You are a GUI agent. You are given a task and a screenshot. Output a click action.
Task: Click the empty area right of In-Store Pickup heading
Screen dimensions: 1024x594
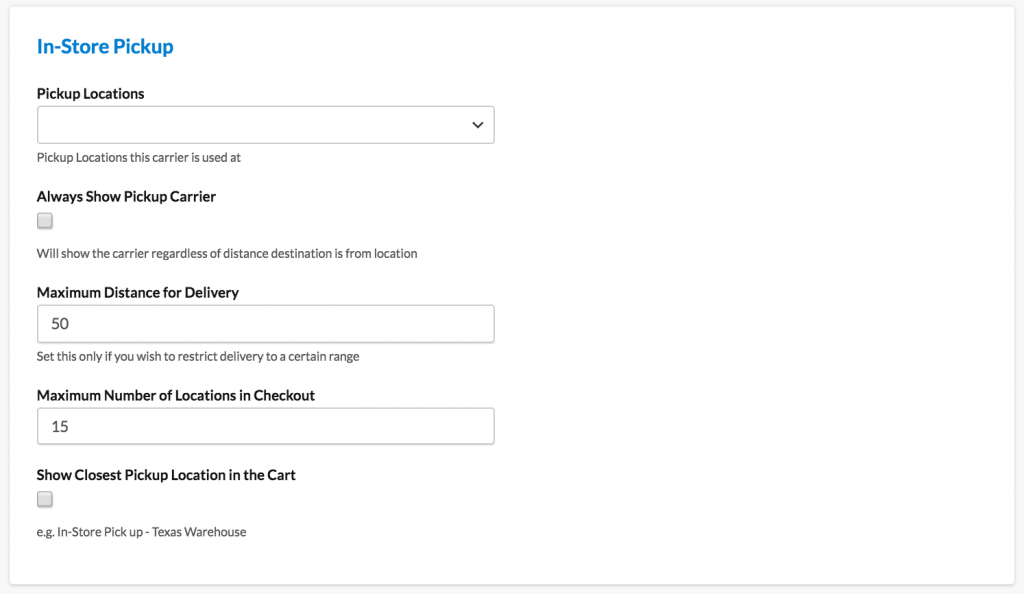point(600,47)
